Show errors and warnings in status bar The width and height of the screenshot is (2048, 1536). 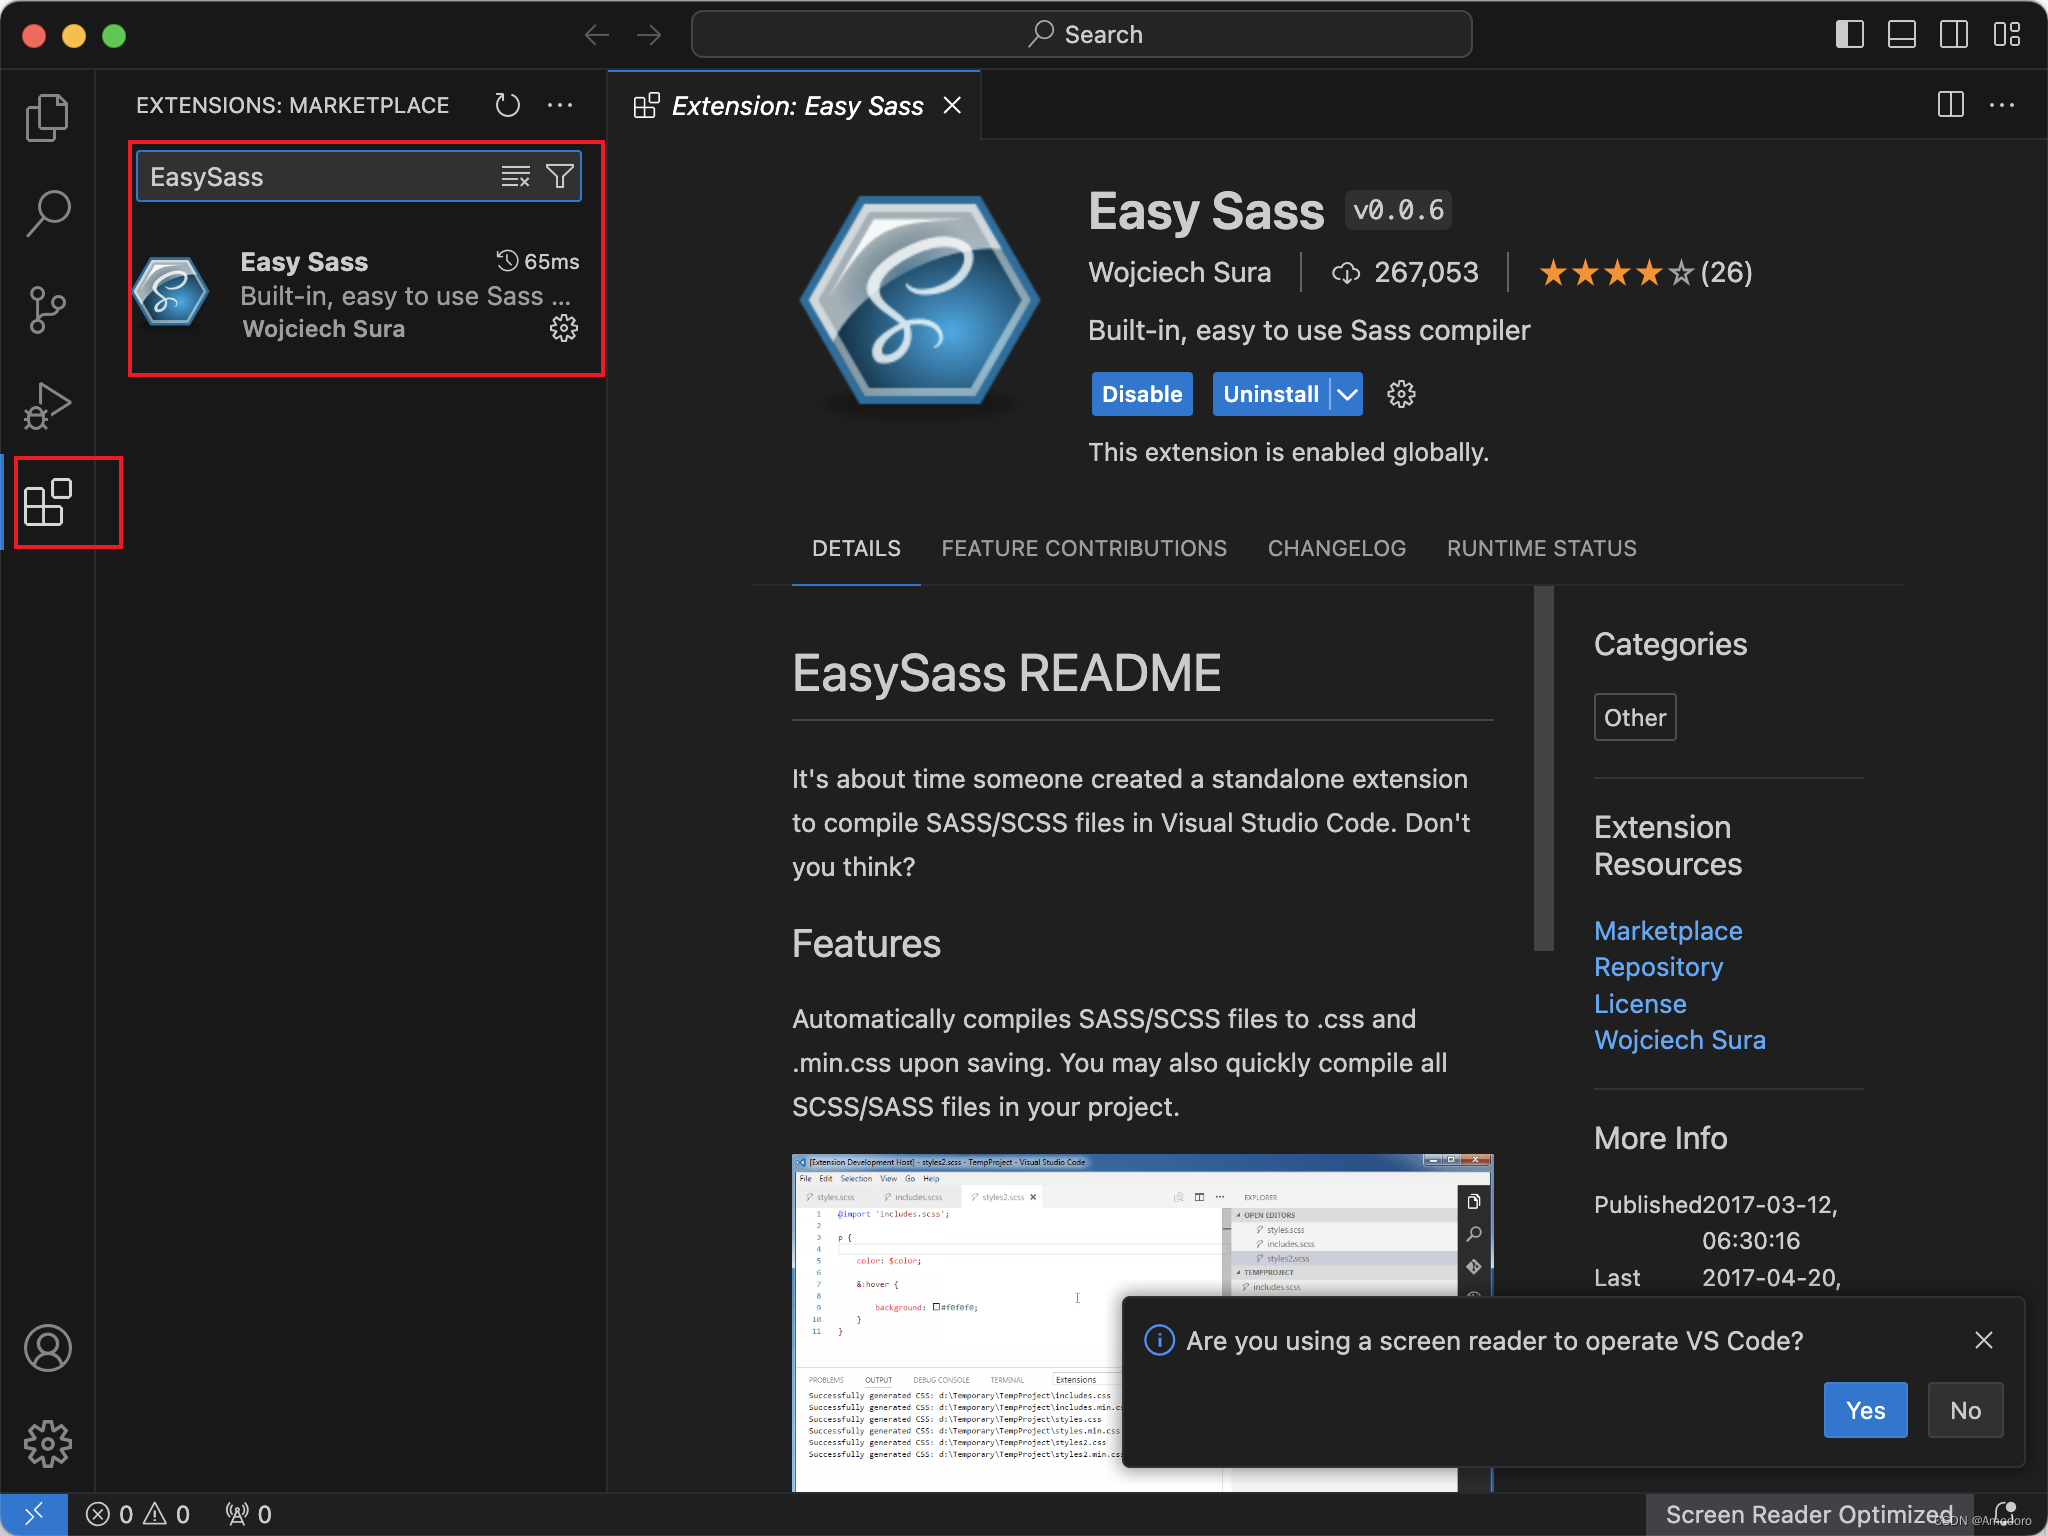coord(138,1514)
